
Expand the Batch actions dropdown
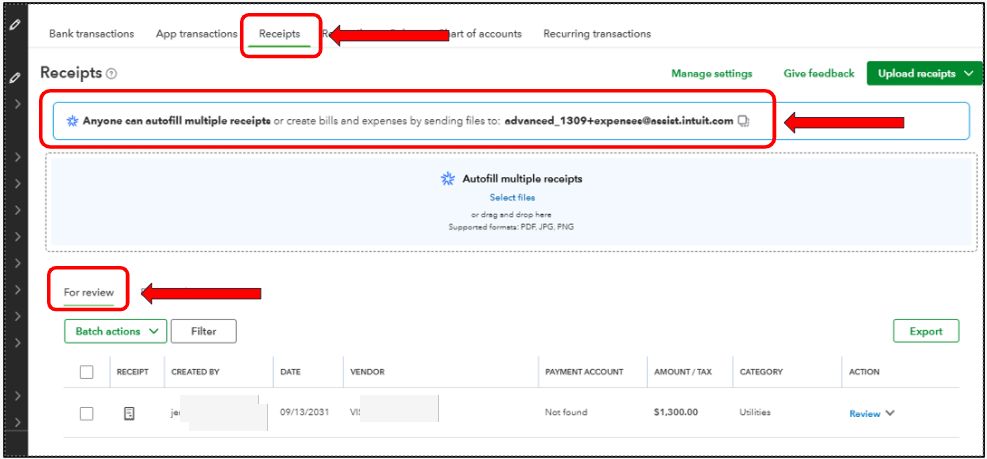(116, 331)
